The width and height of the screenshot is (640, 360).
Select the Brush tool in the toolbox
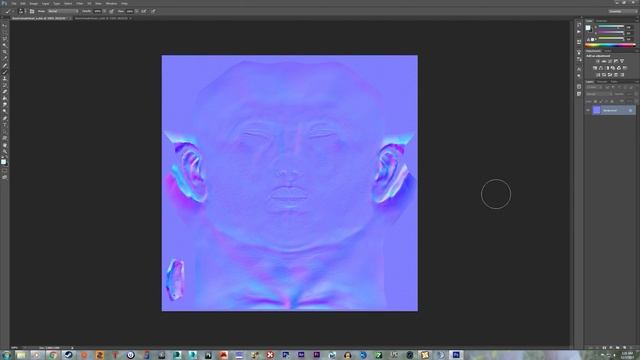pos(5,72)
